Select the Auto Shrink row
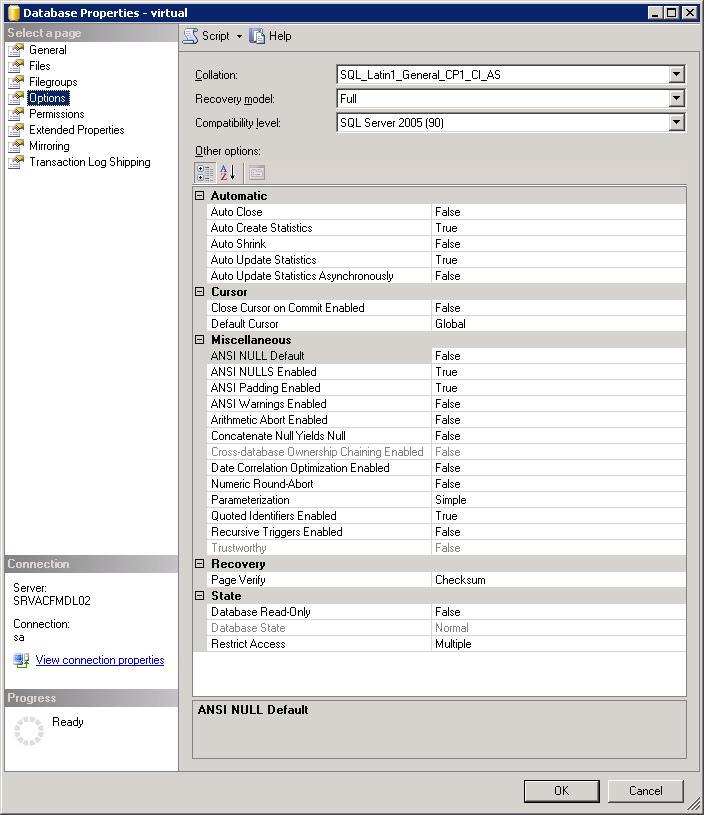 pos(447,244)
